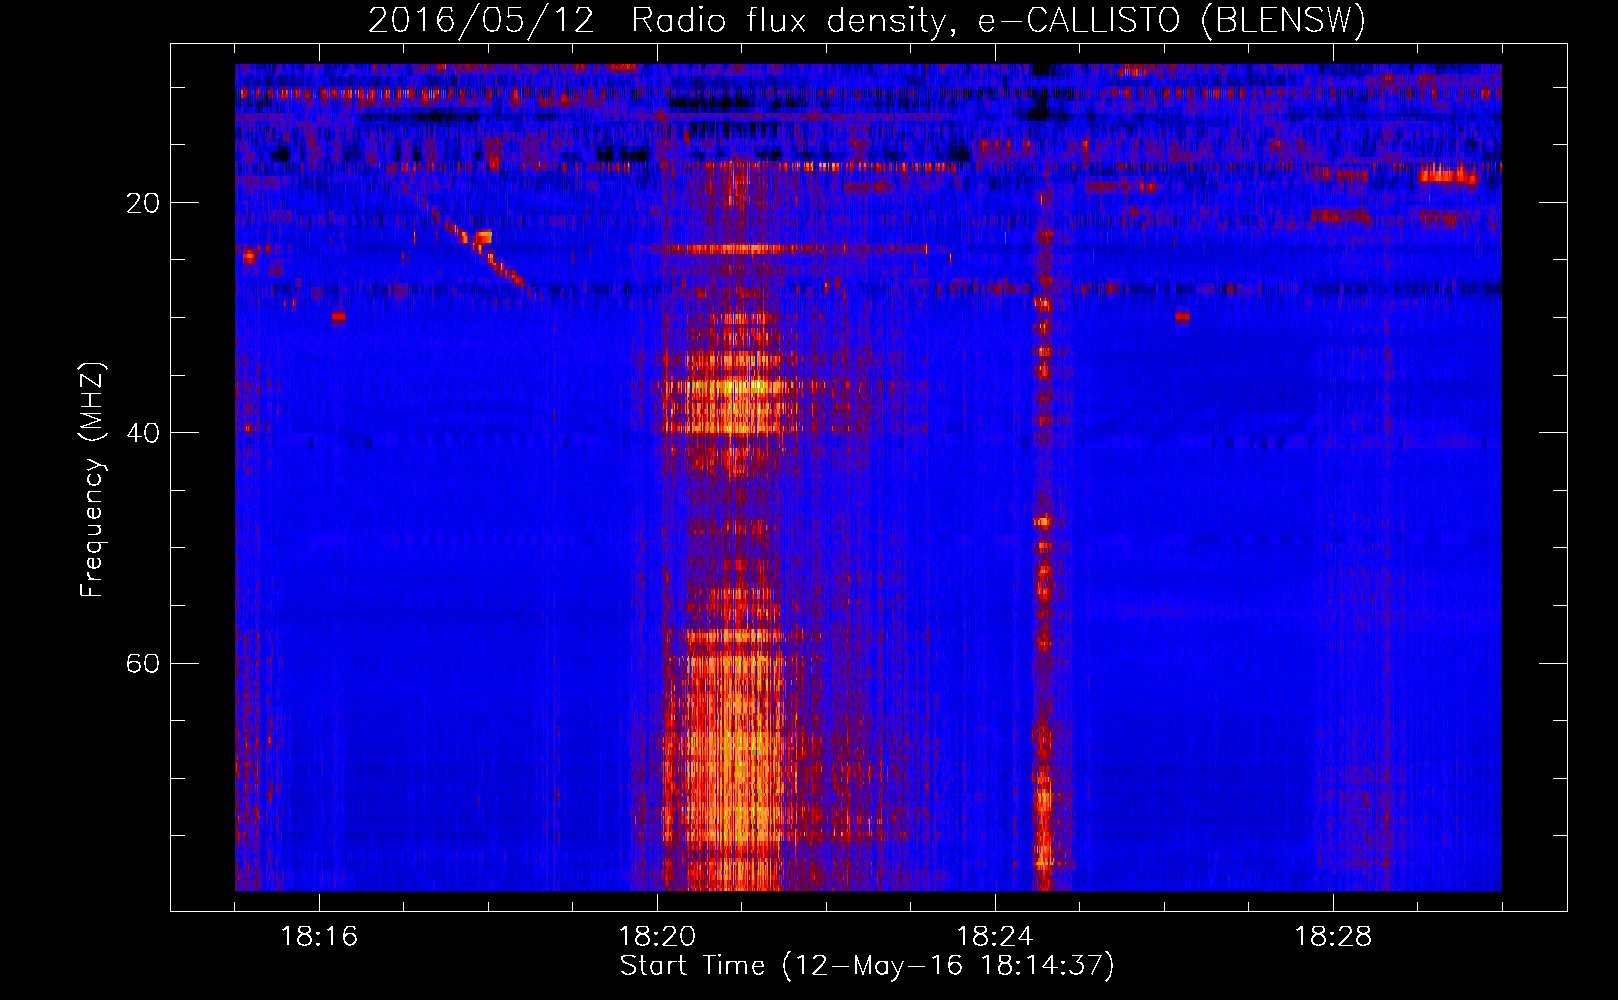This screenshot has height=1000, width=1618.
Task: Click the y-axis frequency label 60
Action: [143, 664]
